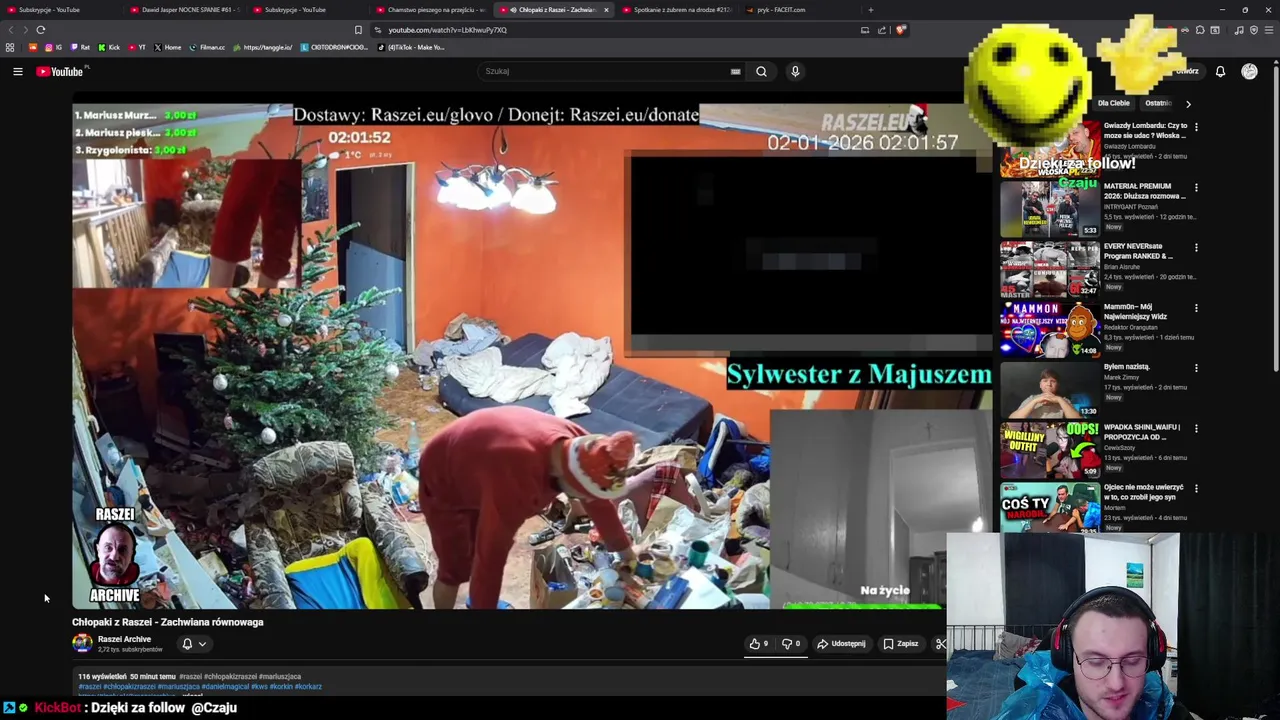Open the browser main menu icon
The width and height of the screenshot is (1280, 720).
(x=1269, y=30)
